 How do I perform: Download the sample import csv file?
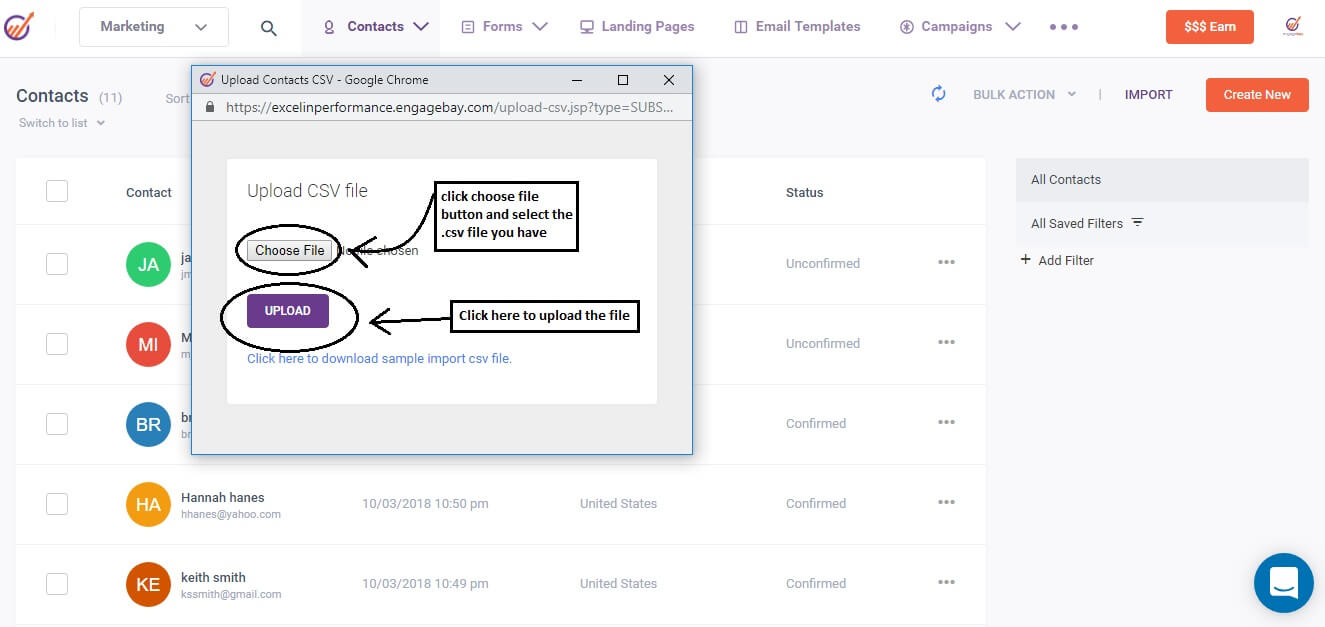[x=379, y=358]
